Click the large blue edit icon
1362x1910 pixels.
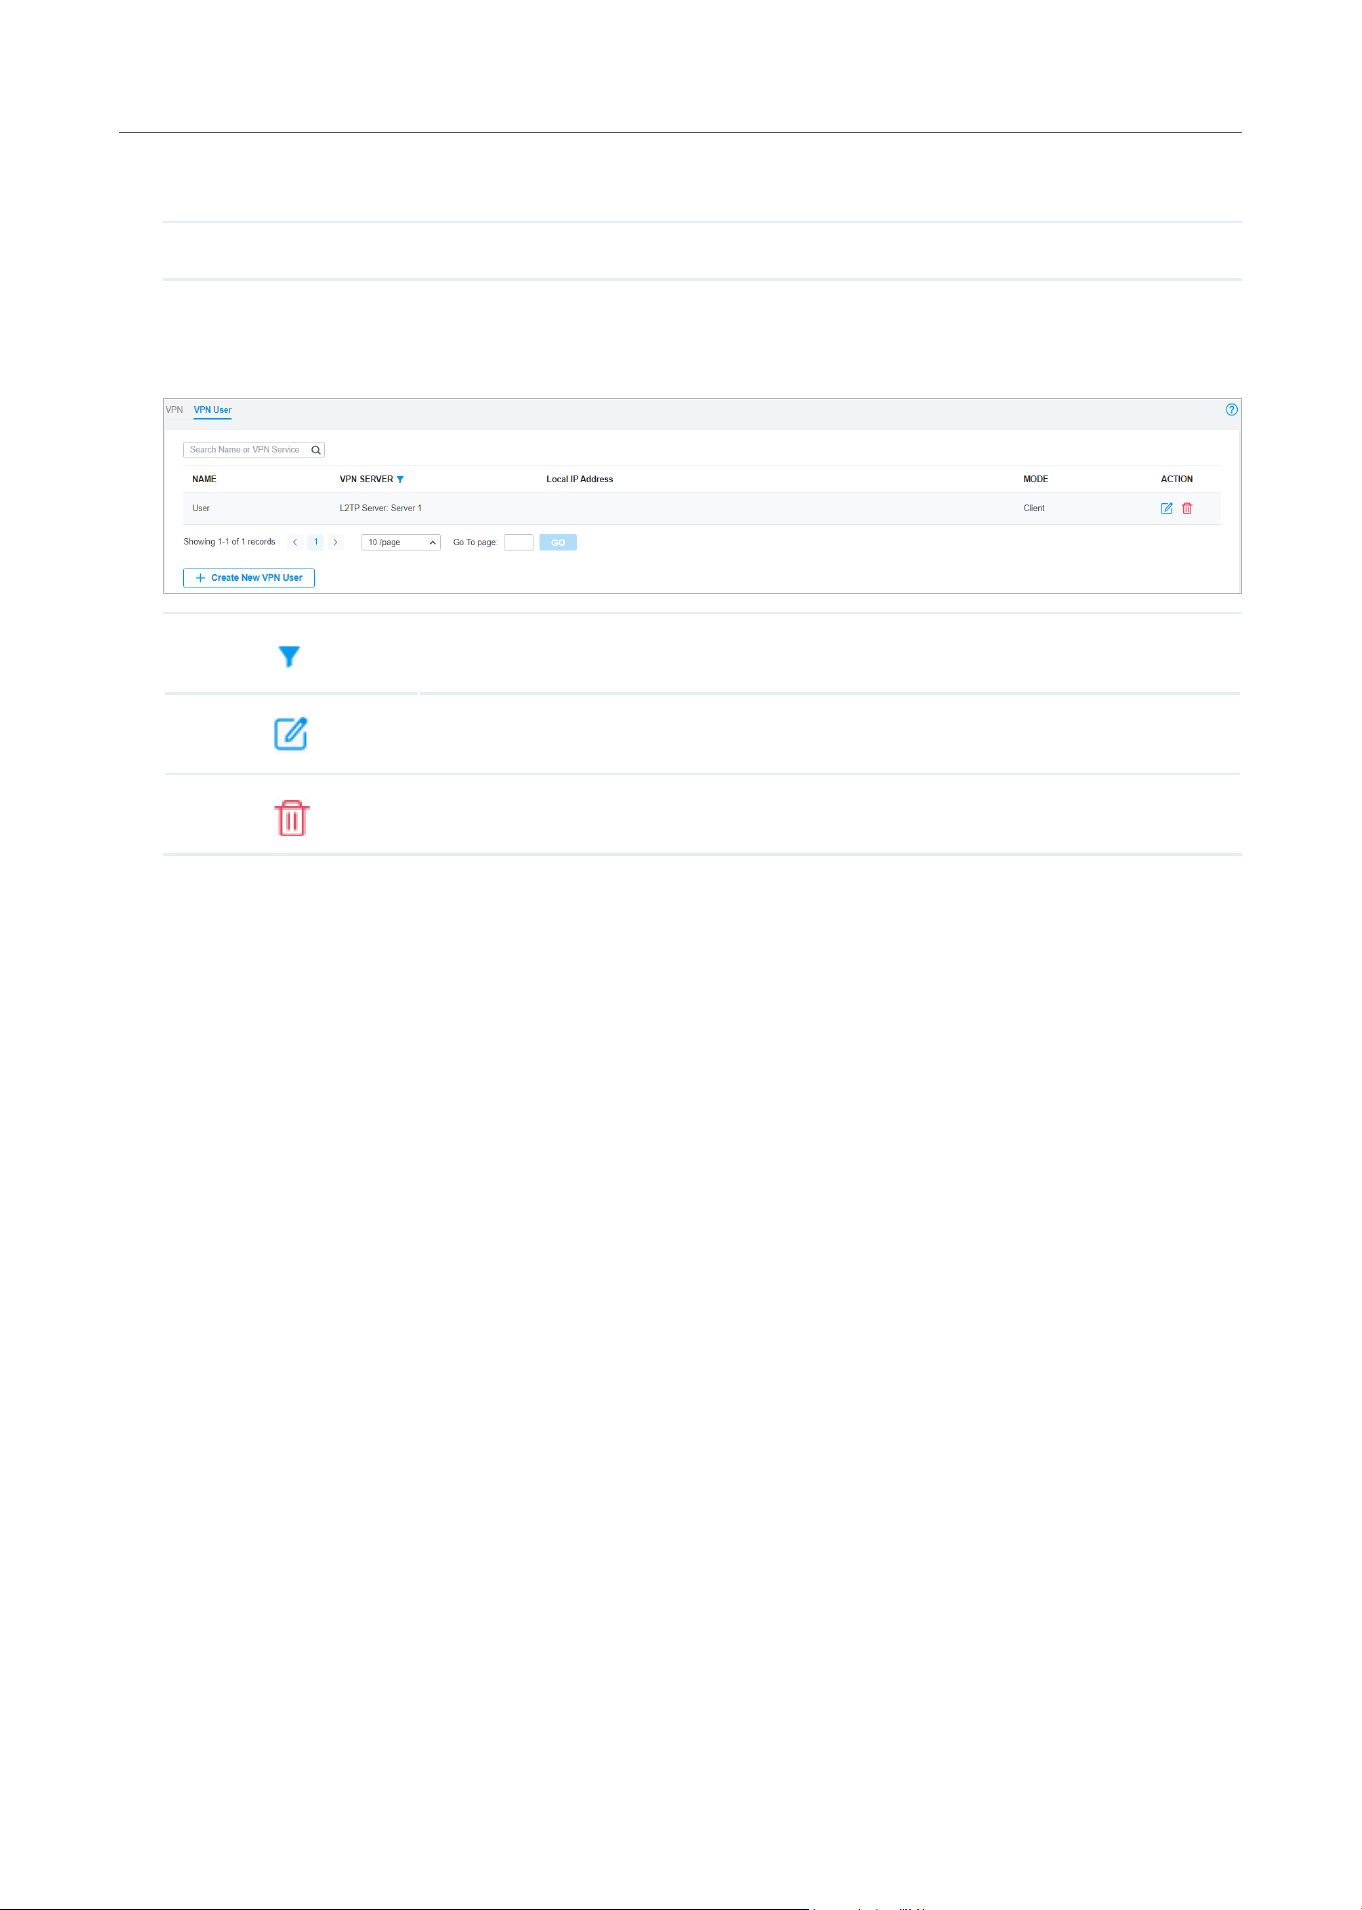(291, 734)
